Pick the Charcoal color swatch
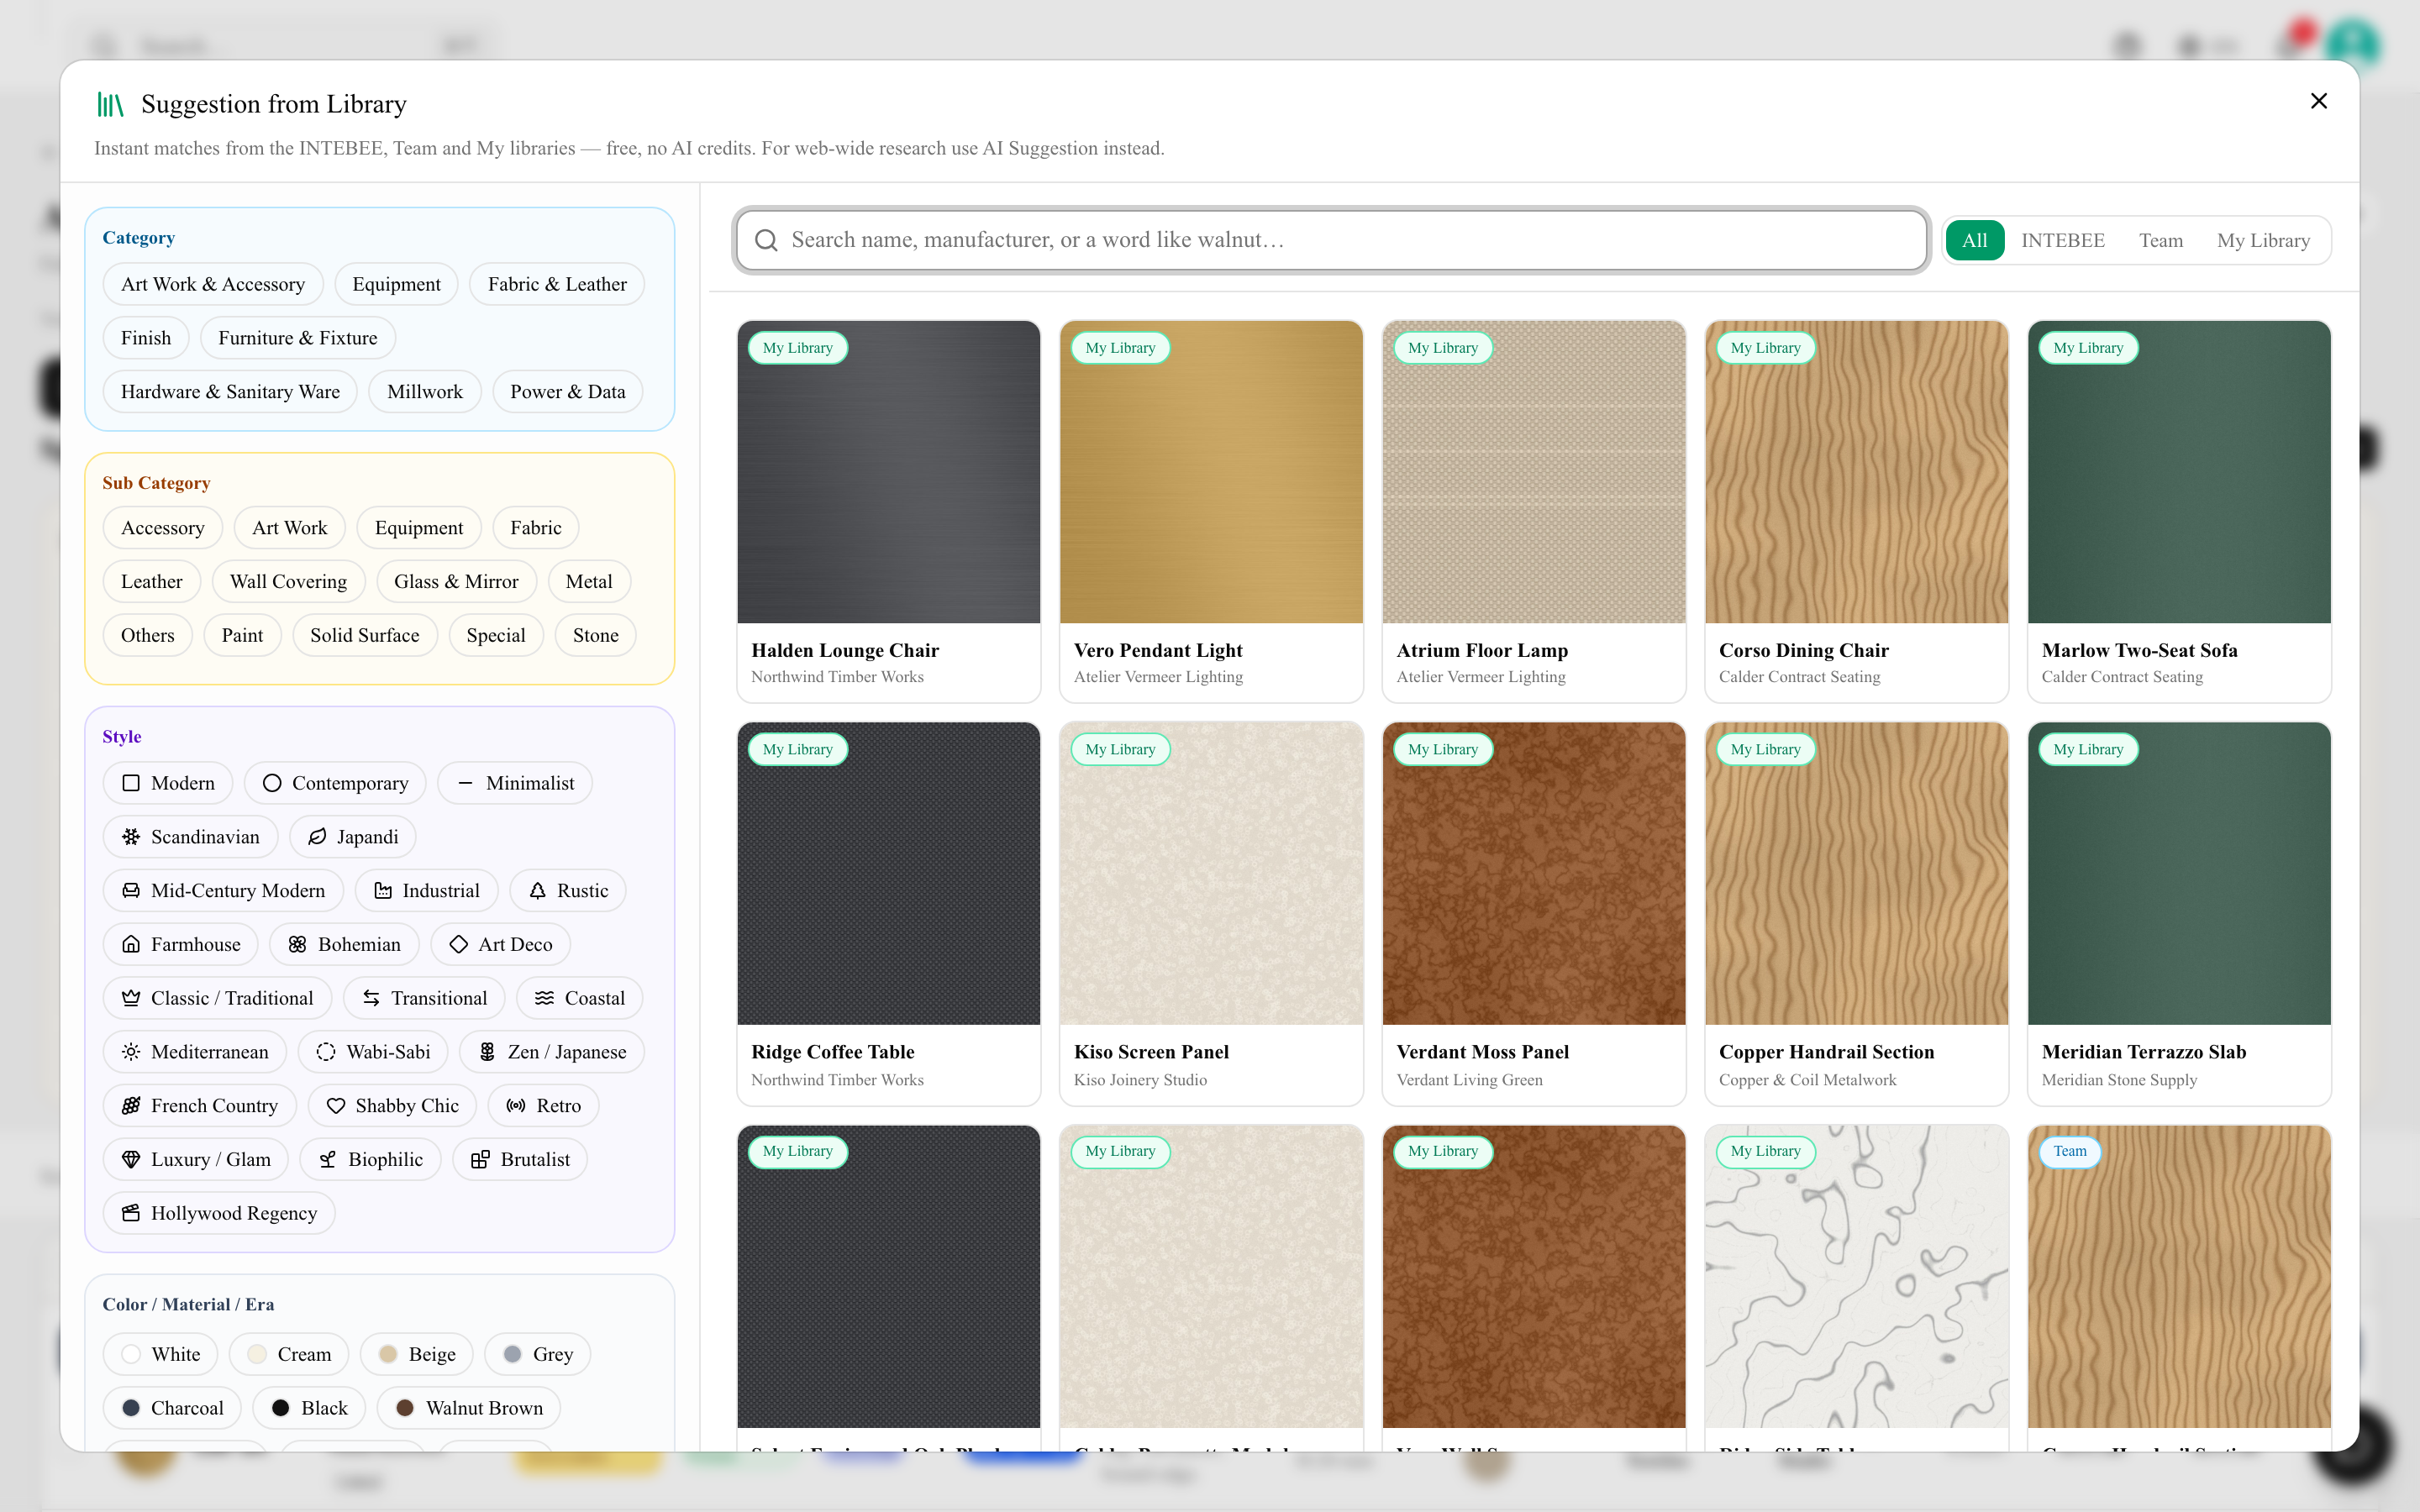The height and width of the screenshot is (1512, 2420). [x=131, y=1408]
